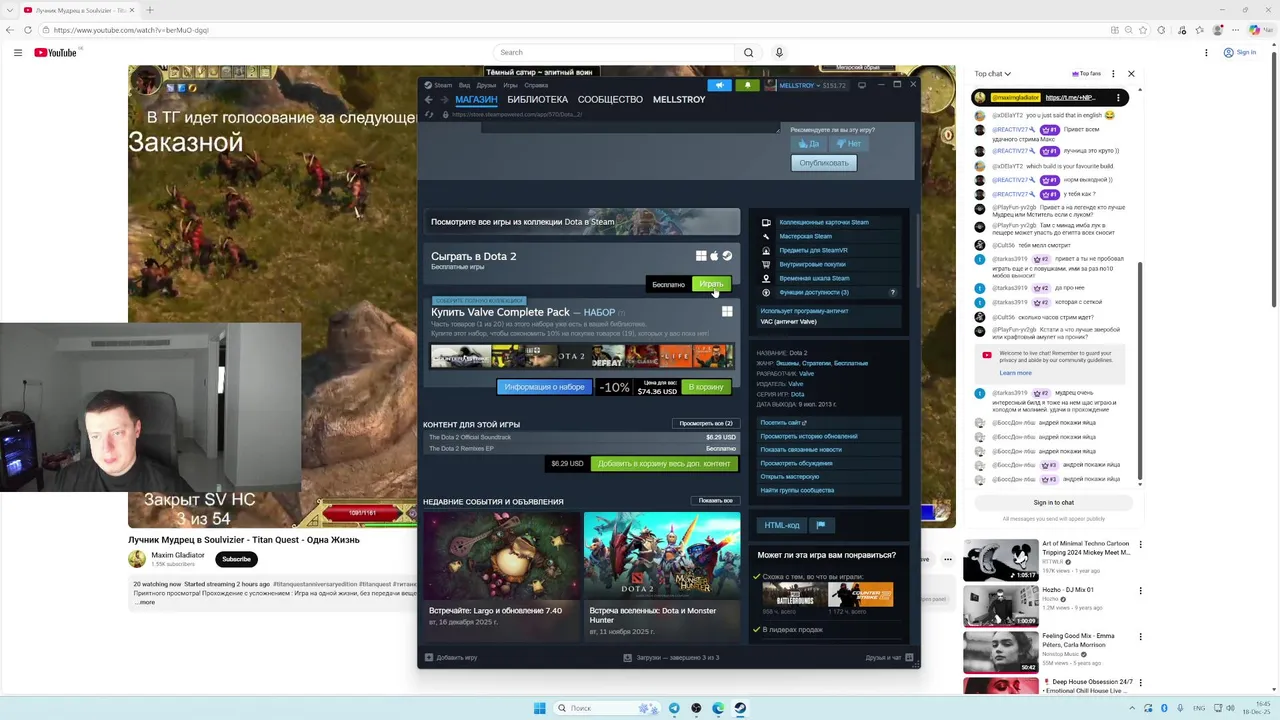The image size is (1280, 720).
Task: Open The Dota 2 Official Soundtrack row
Action: pos(581,437)
